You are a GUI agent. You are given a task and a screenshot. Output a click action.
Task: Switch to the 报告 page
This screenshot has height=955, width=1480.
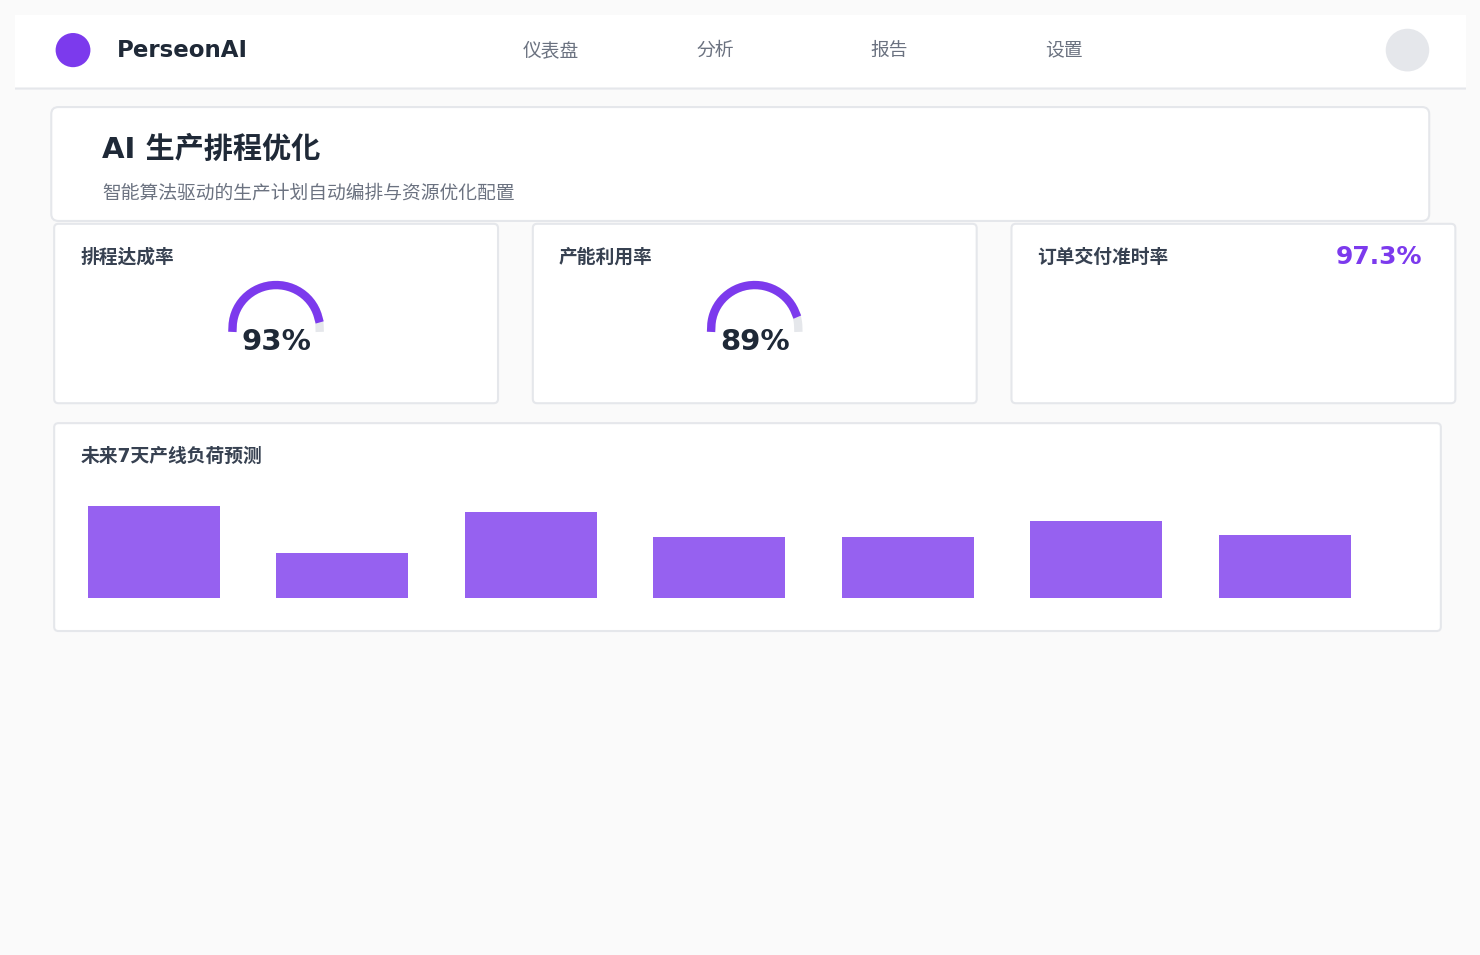tap(889, 50)
